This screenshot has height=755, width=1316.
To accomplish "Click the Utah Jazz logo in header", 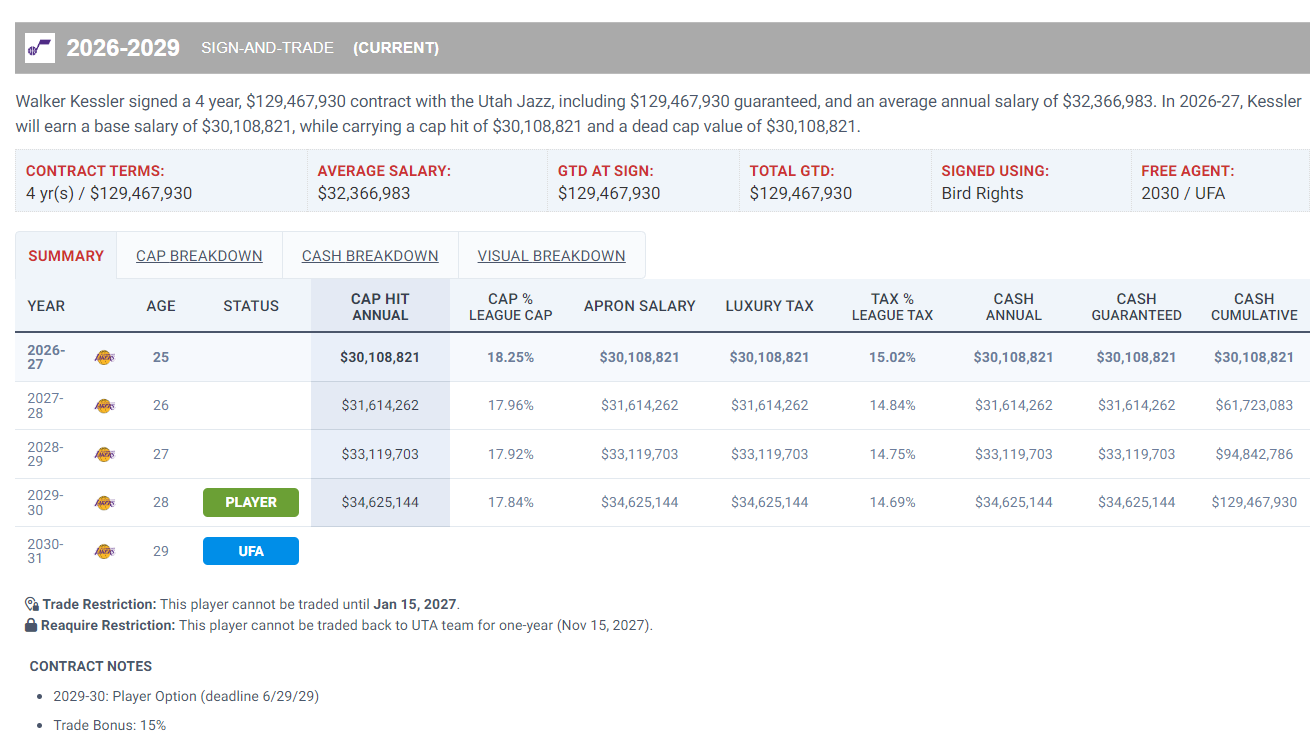I will [x=40, y=47].
